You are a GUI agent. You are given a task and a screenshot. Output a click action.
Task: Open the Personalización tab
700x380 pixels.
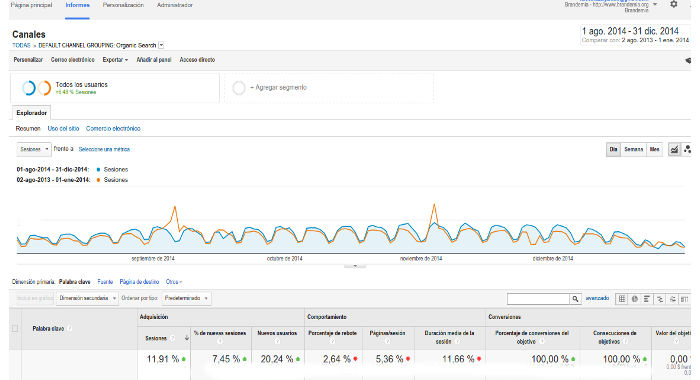[123, 5]
